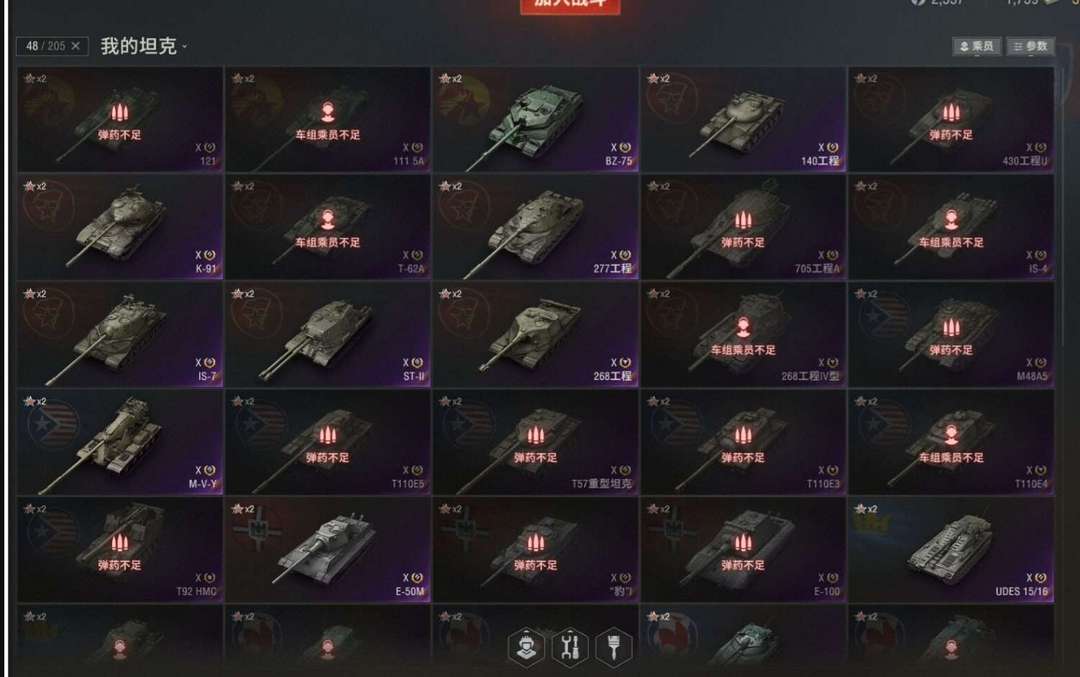This screenshot has width=1080, height=677.
Task: Select the UDES 15/16 tank card
Action: (951, 550)
